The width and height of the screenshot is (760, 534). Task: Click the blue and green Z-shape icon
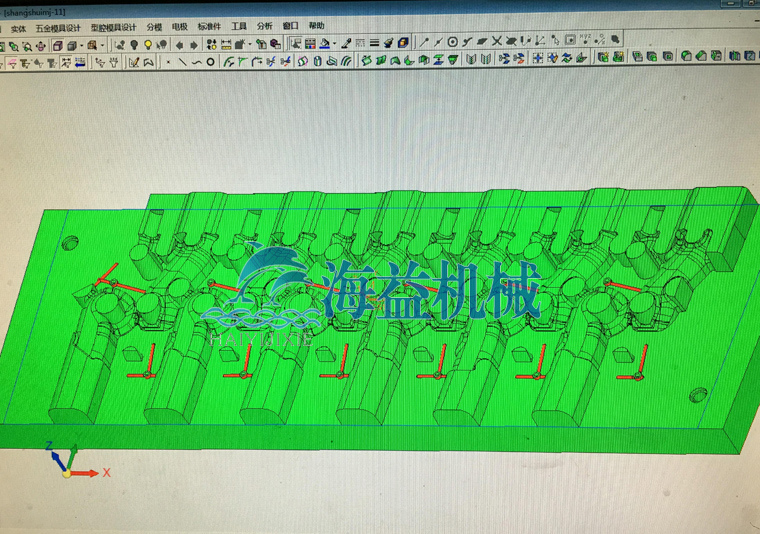coord(438,60)
